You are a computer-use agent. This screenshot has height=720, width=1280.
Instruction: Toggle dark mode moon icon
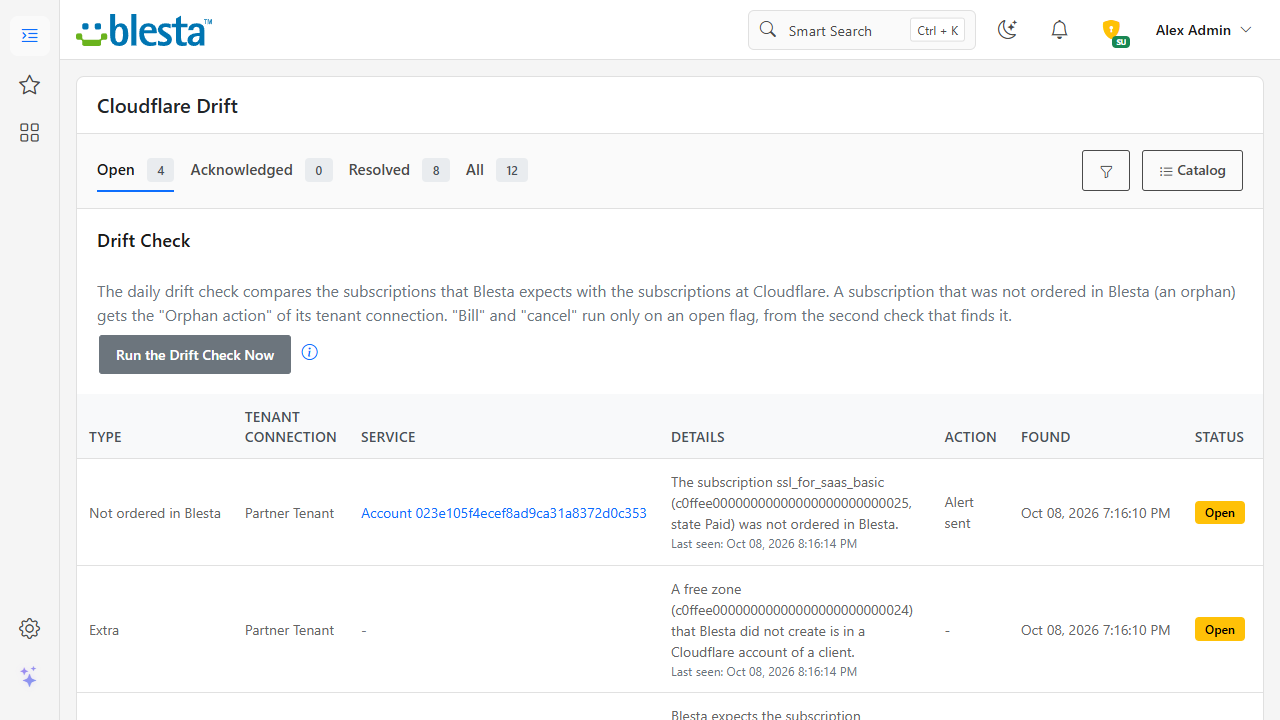(x=1008, y=30)
